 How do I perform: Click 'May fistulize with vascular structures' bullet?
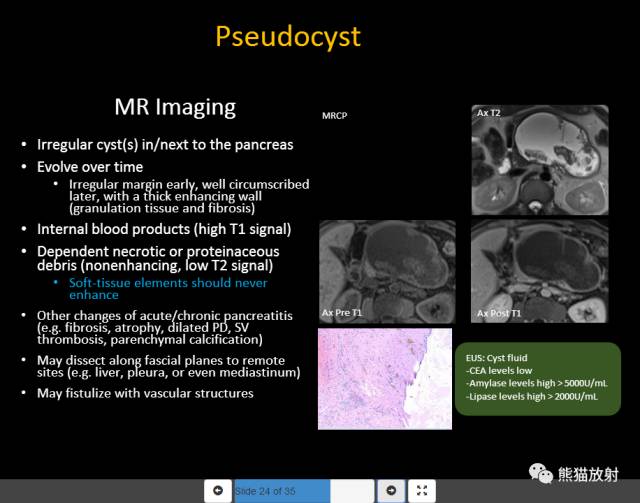pos(145,393)
